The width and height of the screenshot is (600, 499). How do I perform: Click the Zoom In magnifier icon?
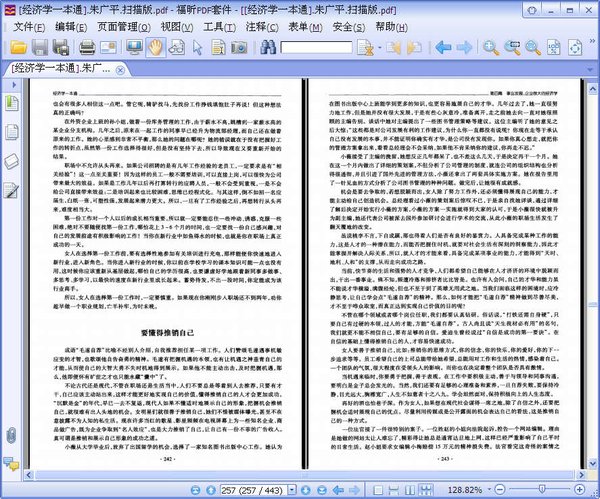coord(491,47)
